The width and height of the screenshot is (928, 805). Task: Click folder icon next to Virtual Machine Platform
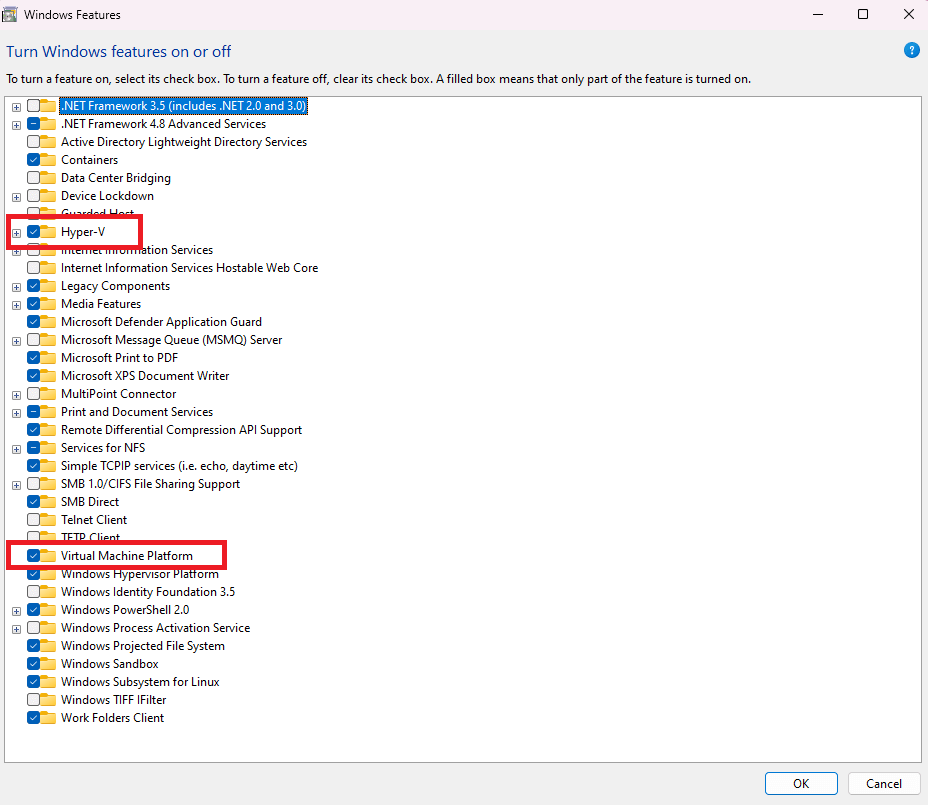[x=49, y=556]
